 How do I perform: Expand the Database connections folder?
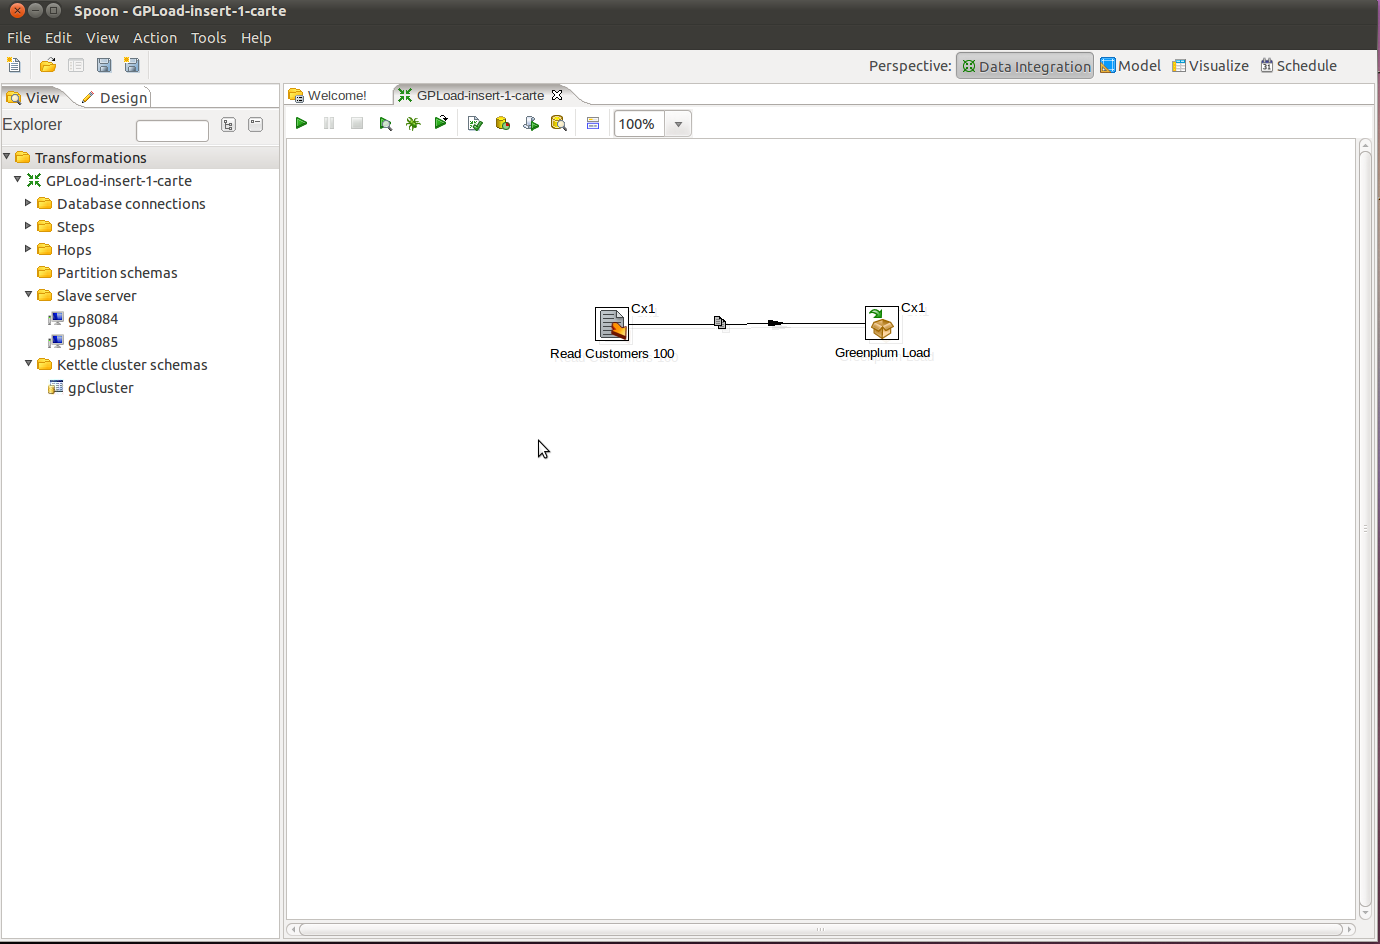click(29, 203)
